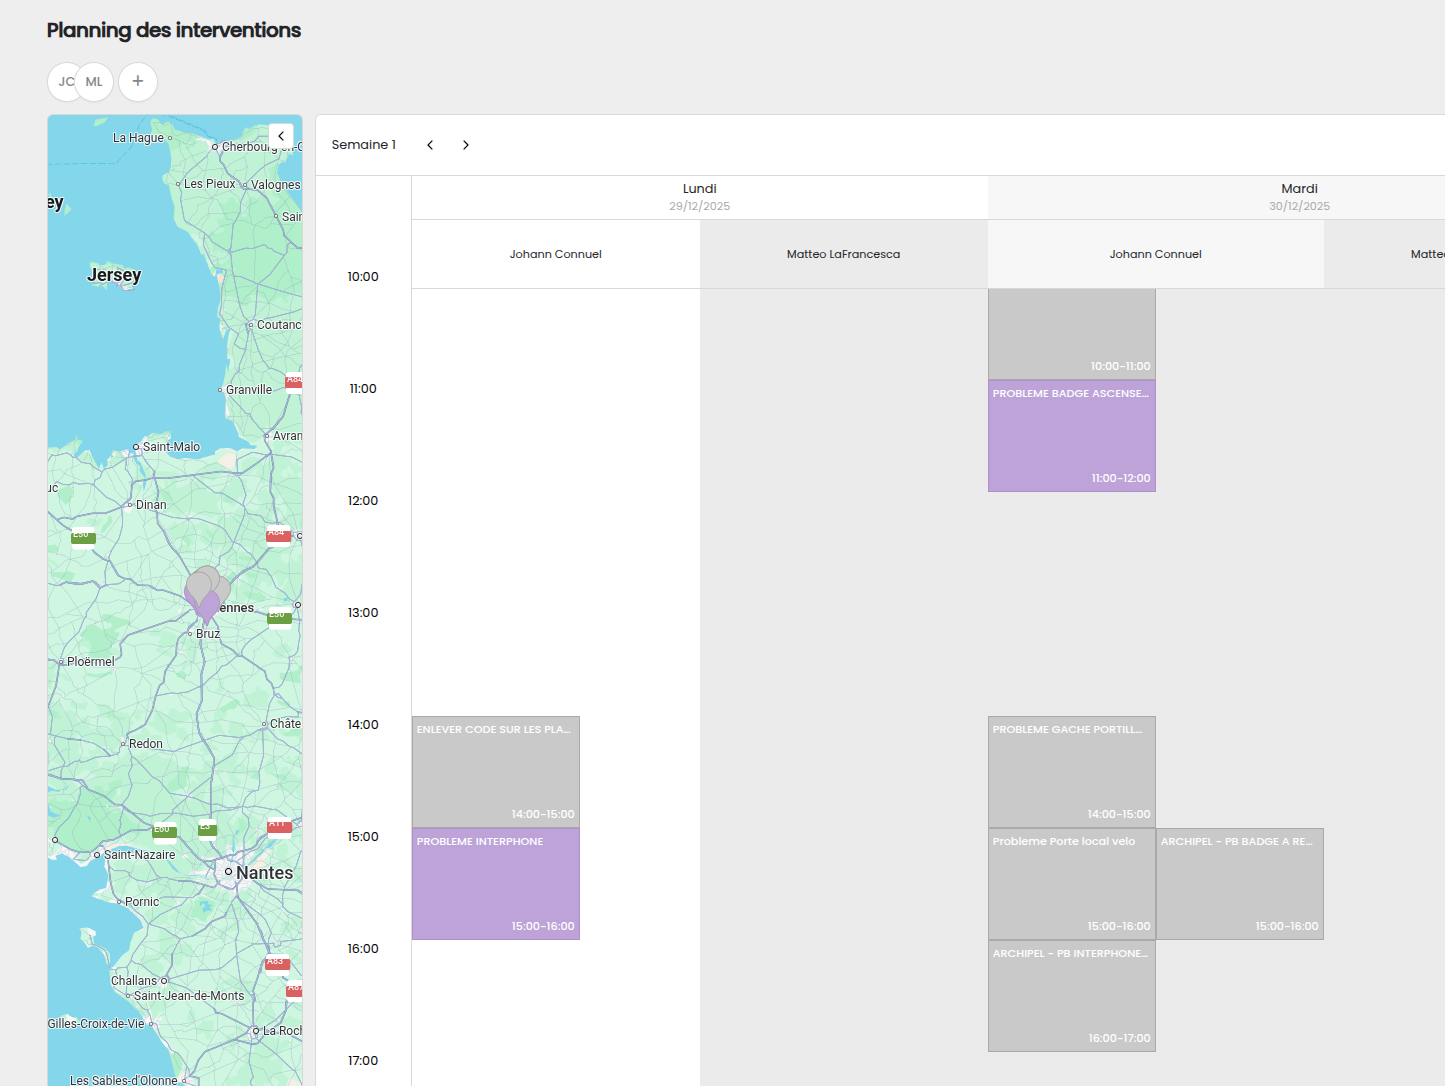Image resolution: width=1445 pixels, height=1086 pixels.
Task: Select Johann Connuel's Monday column header
Action: [x=555, y=254]
